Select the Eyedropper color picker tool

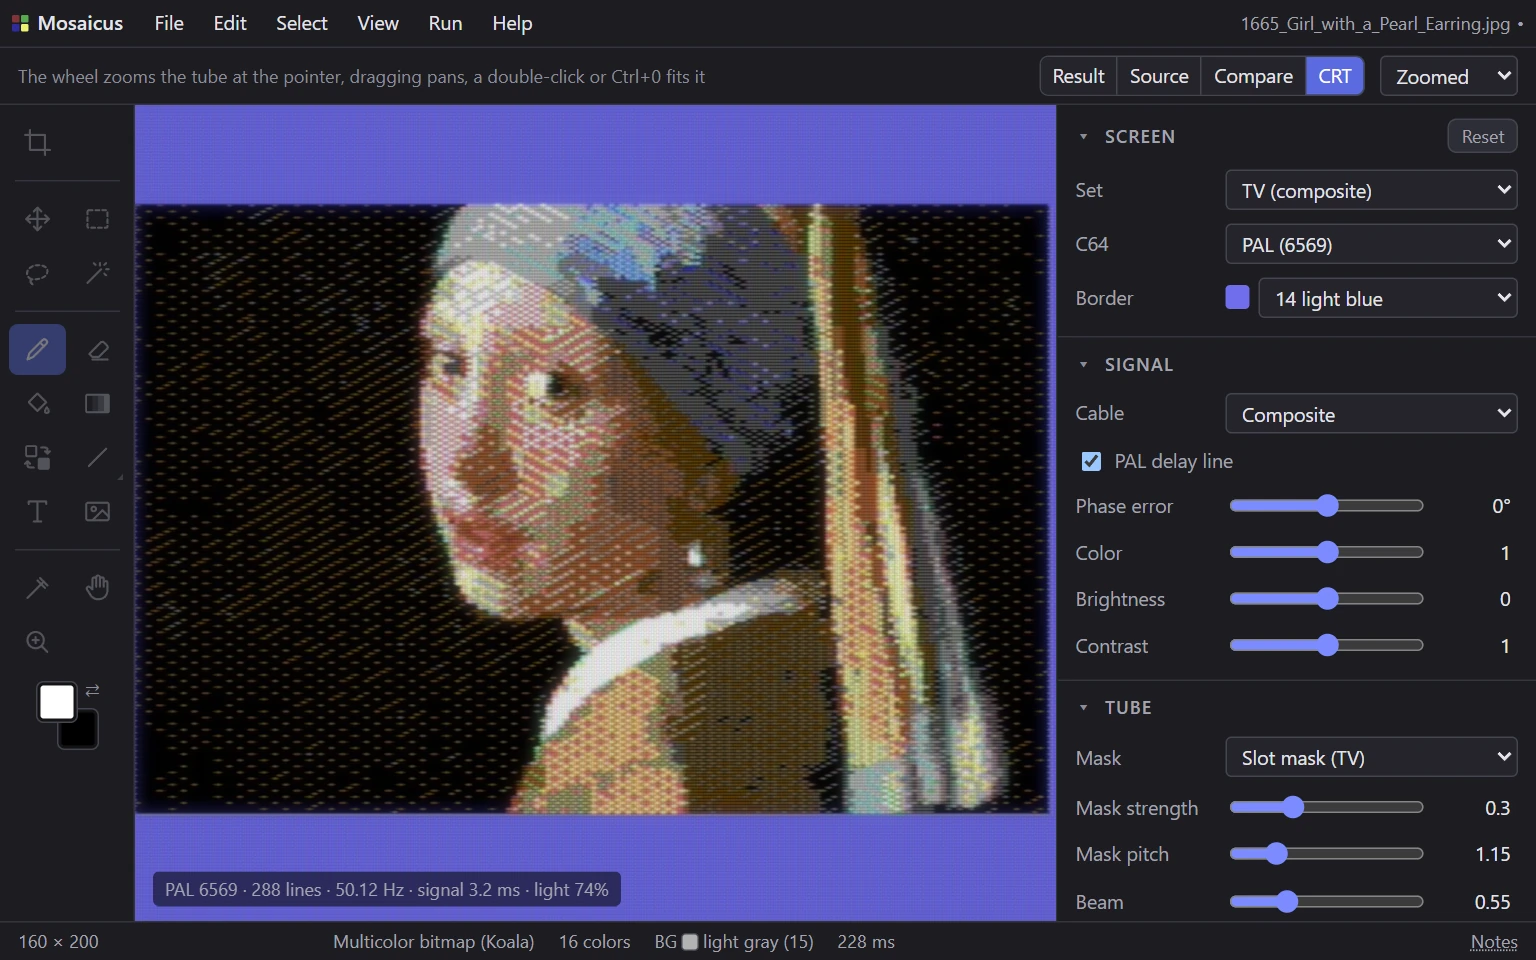click(x=37, y=587)
